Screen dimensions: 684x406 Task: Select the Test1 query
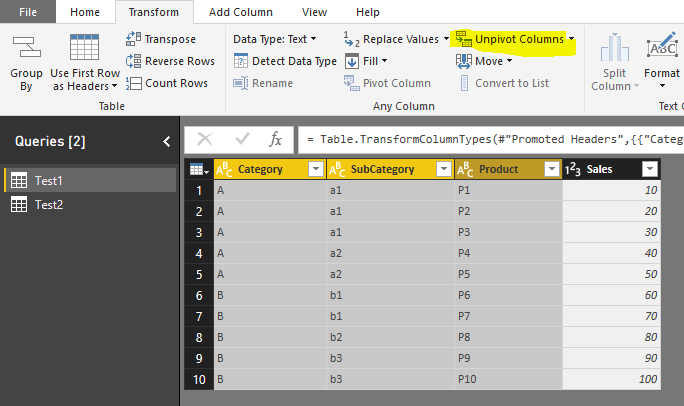click(x=90, y=180)
